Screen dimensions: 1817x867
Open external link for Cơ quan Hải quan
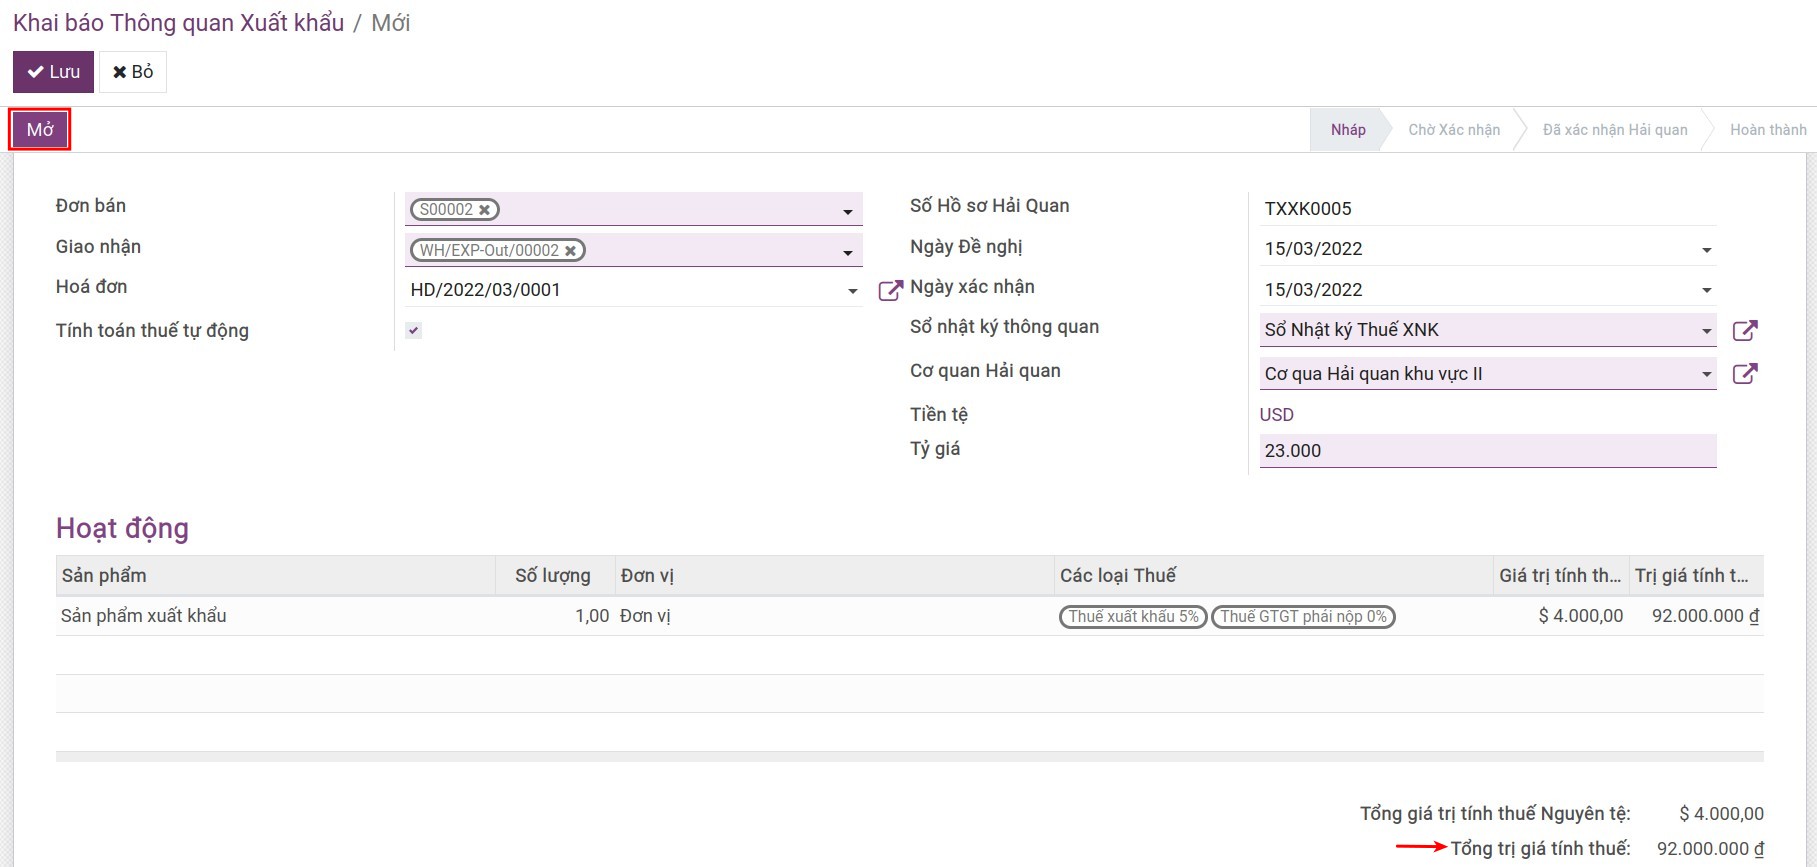pyautogui.click(x=1744, y=374)
